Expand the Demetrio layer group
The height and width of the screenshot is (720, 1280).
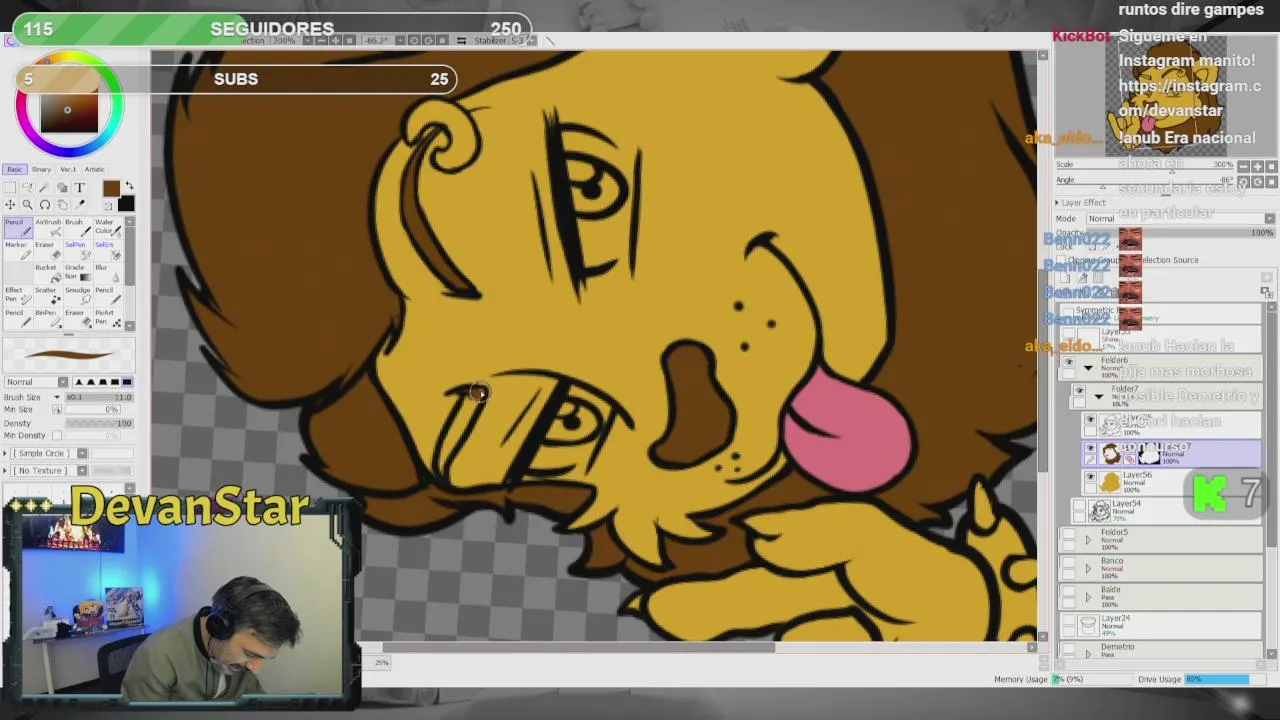(1089, 653)
